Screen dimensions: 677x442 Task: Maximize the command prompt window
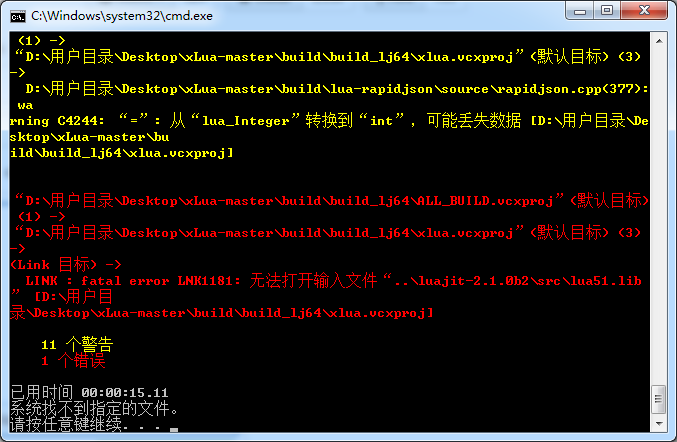(607, 11)
